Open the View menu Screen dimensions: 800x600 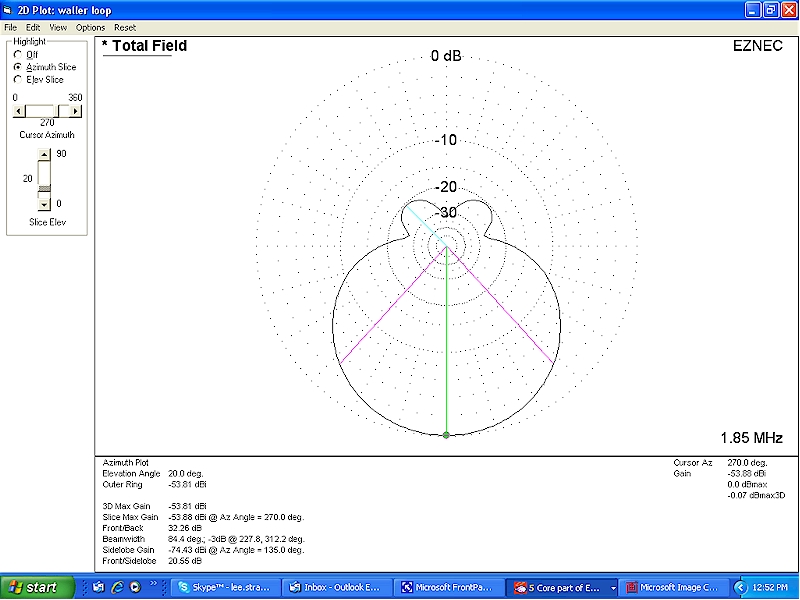click(x=58, y=27)
